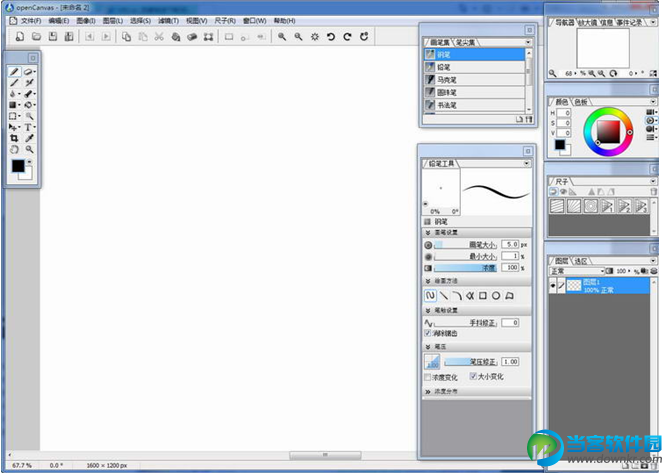Open the 图层(L) menu
The height and width of the screenshot is (473, 663).
(x=113, y=21)
